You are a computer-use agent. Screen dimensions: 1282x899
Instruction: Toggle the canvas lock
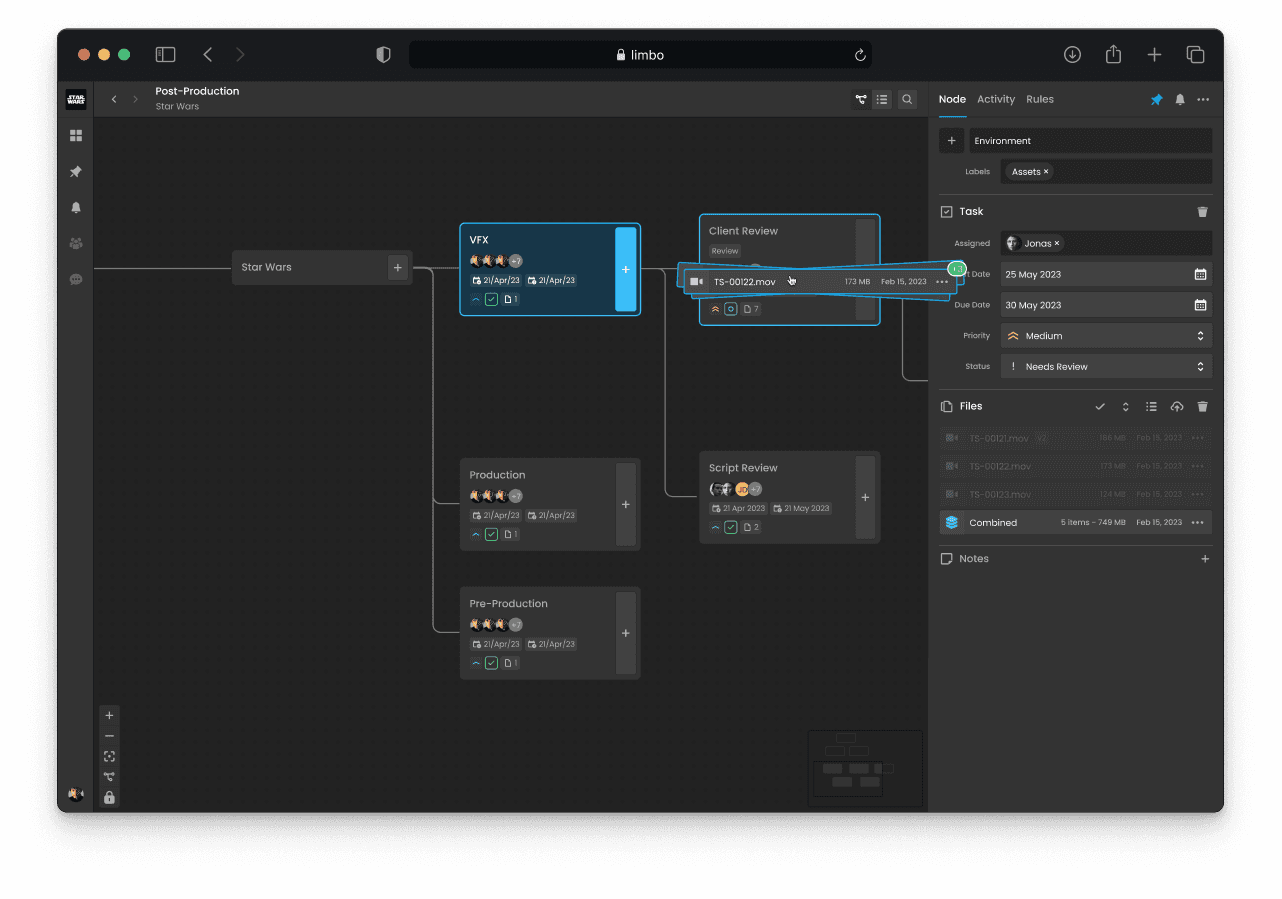point(109,798)
